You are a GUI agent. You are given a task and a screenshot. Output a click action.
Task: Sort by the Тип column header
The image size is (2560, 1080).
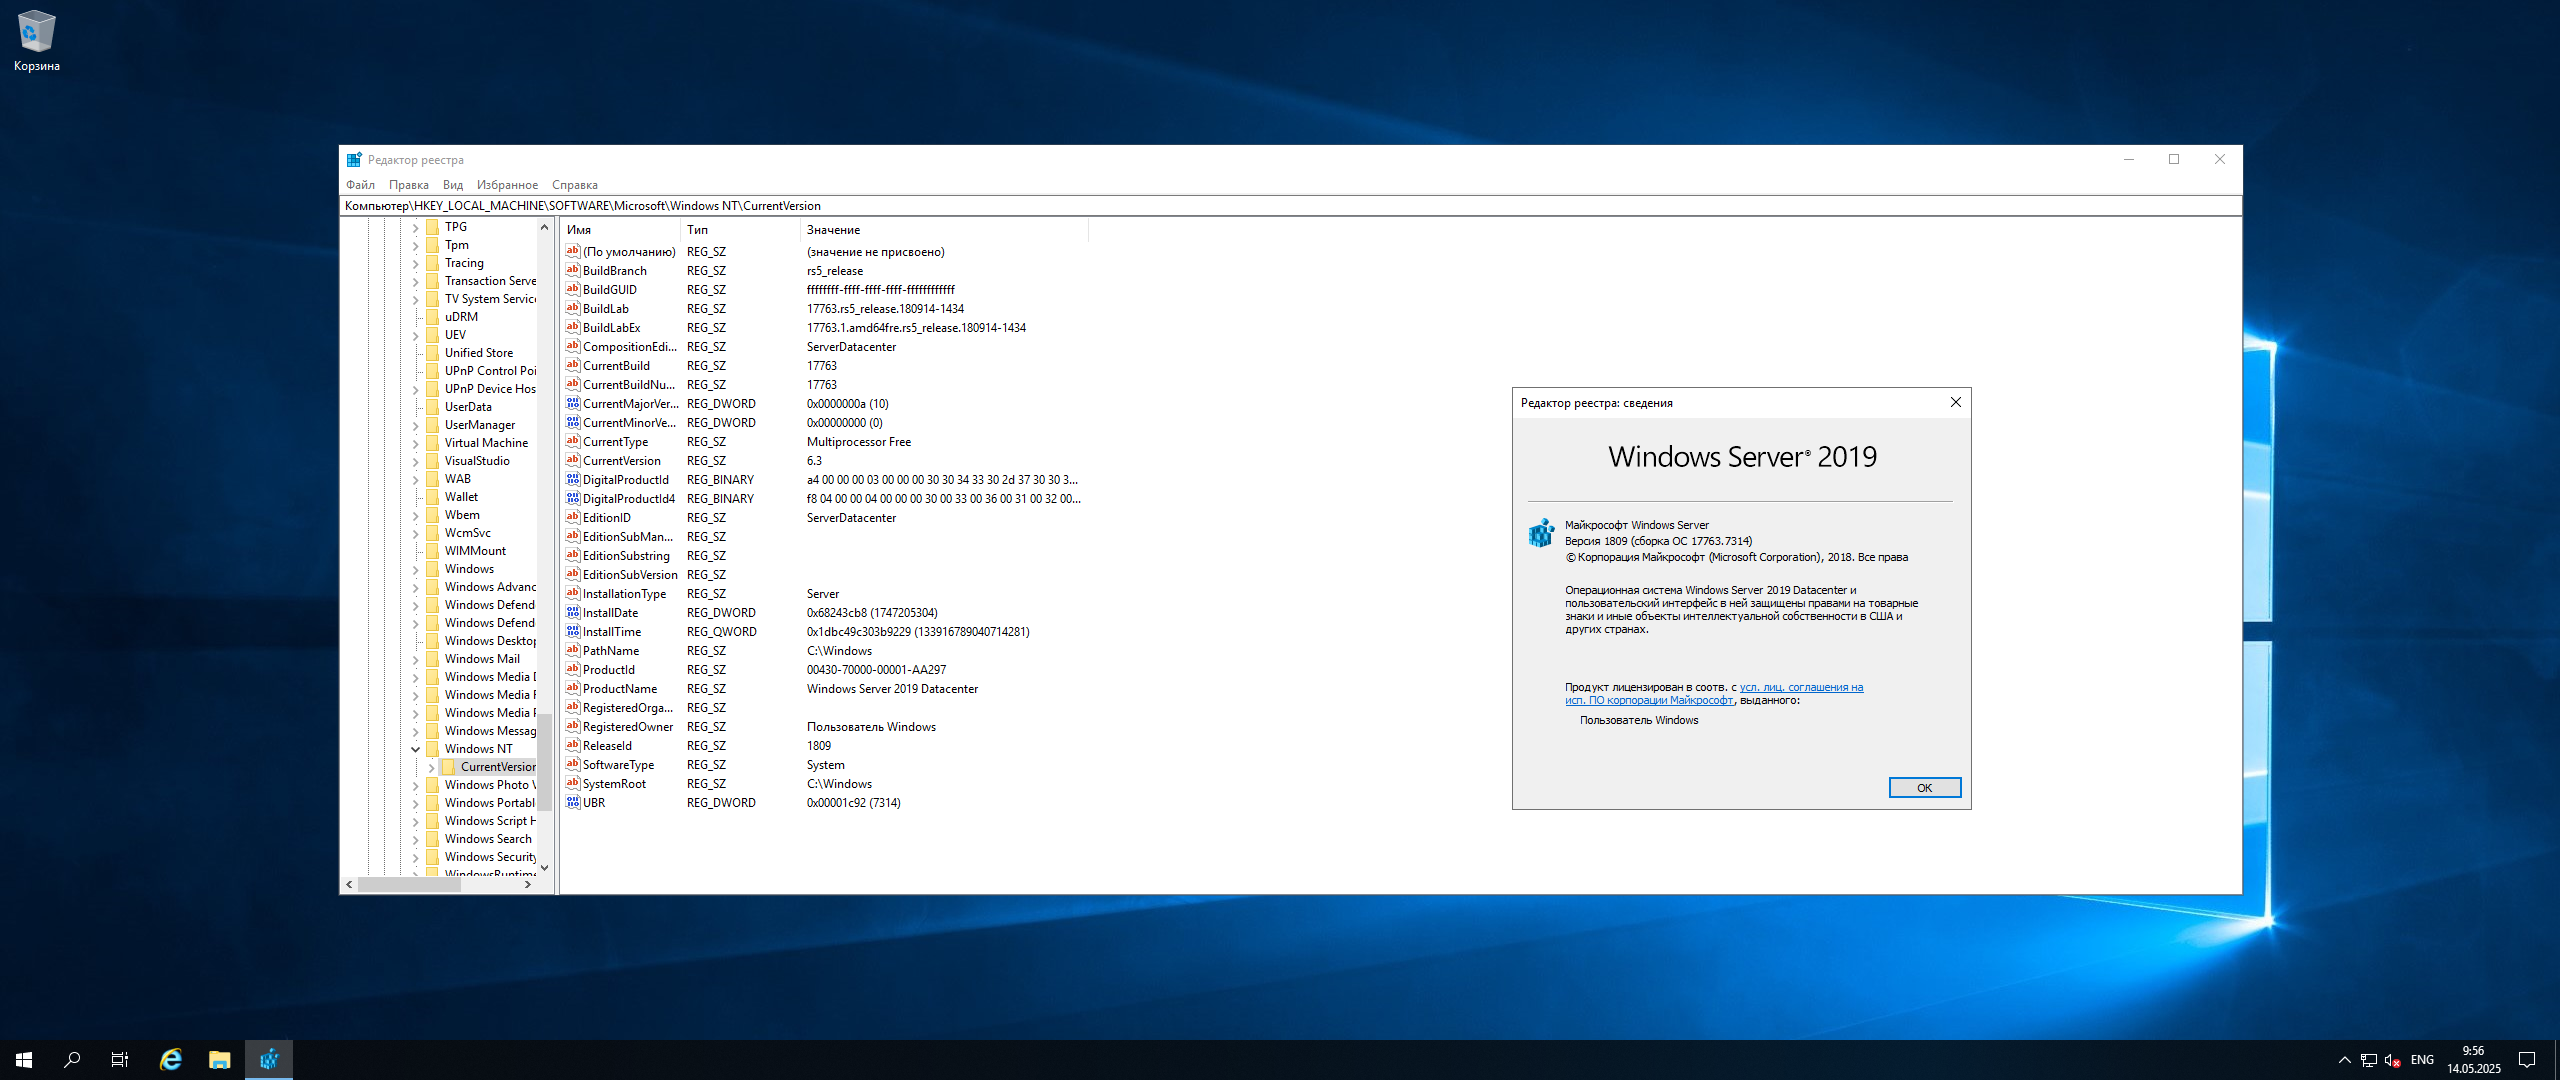coord(740,230)
